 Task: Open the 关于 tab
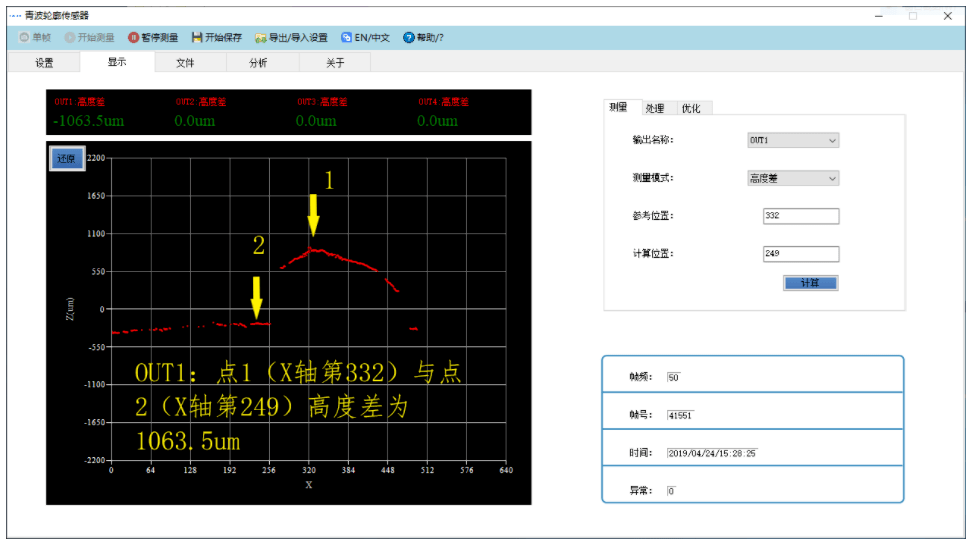[335, 63]
